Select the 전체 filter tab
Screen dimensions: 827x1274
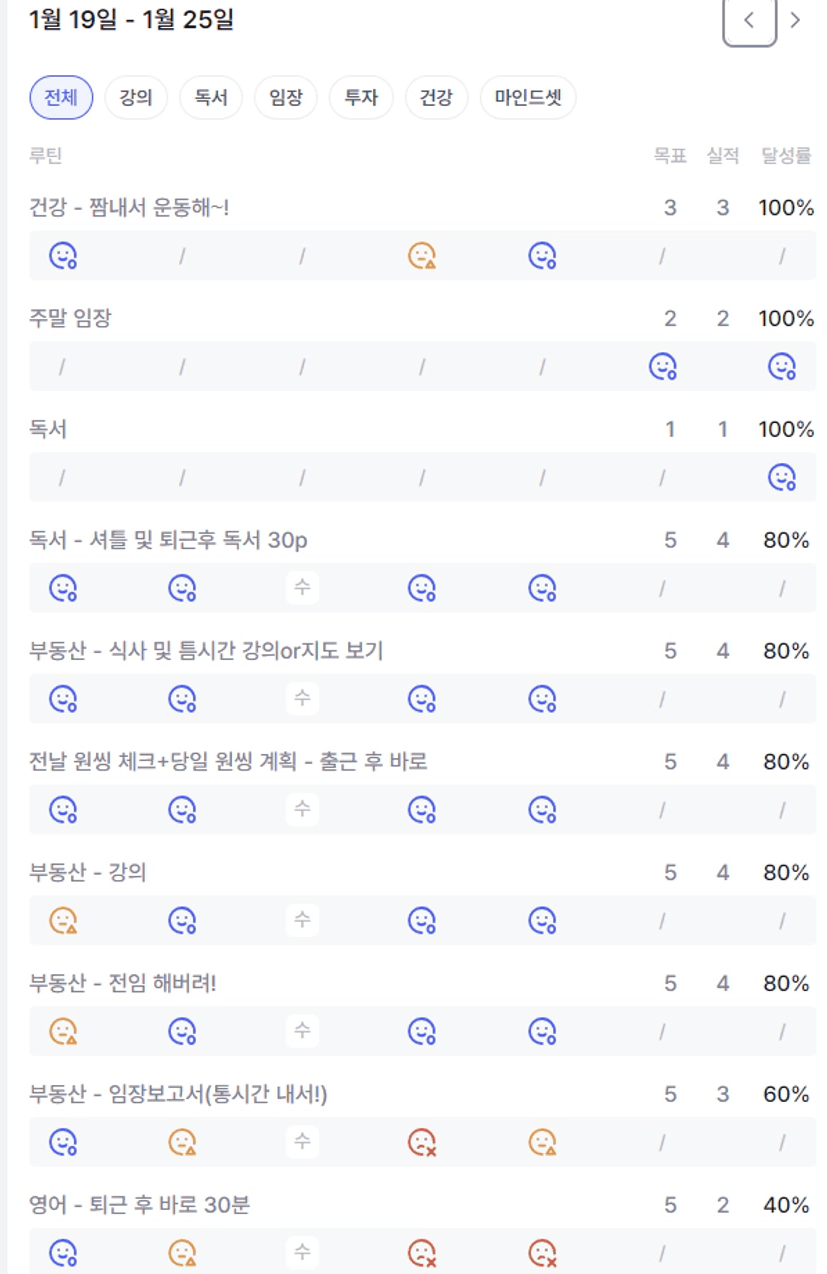pyautogui.click(x=61, y=98)
